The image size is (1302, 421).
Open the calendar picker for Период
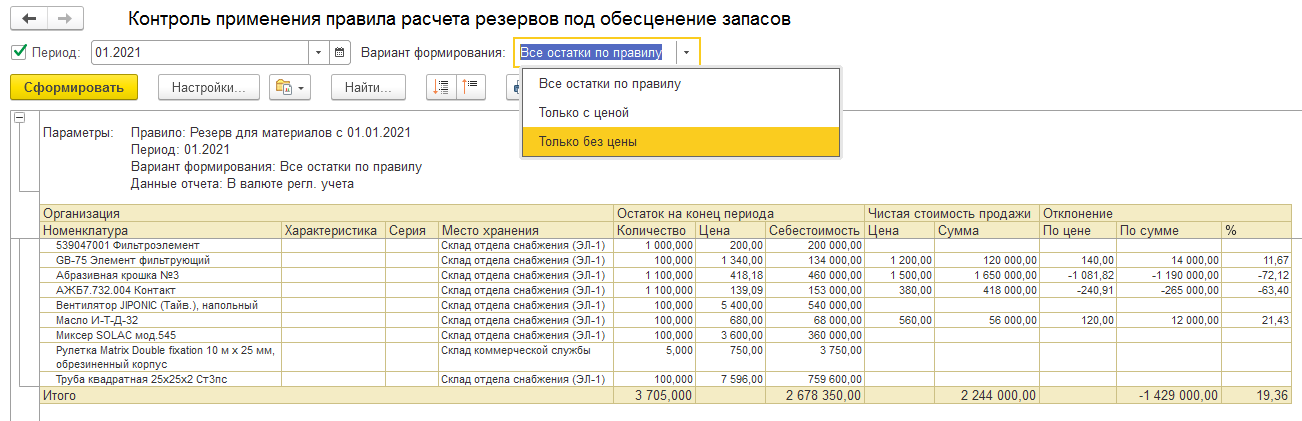[340, 52]
